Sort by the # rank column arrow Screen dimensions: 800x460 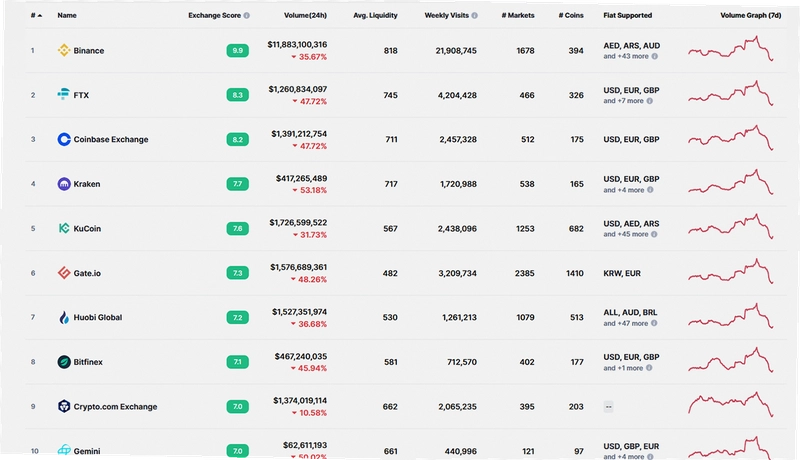(40, 16)
